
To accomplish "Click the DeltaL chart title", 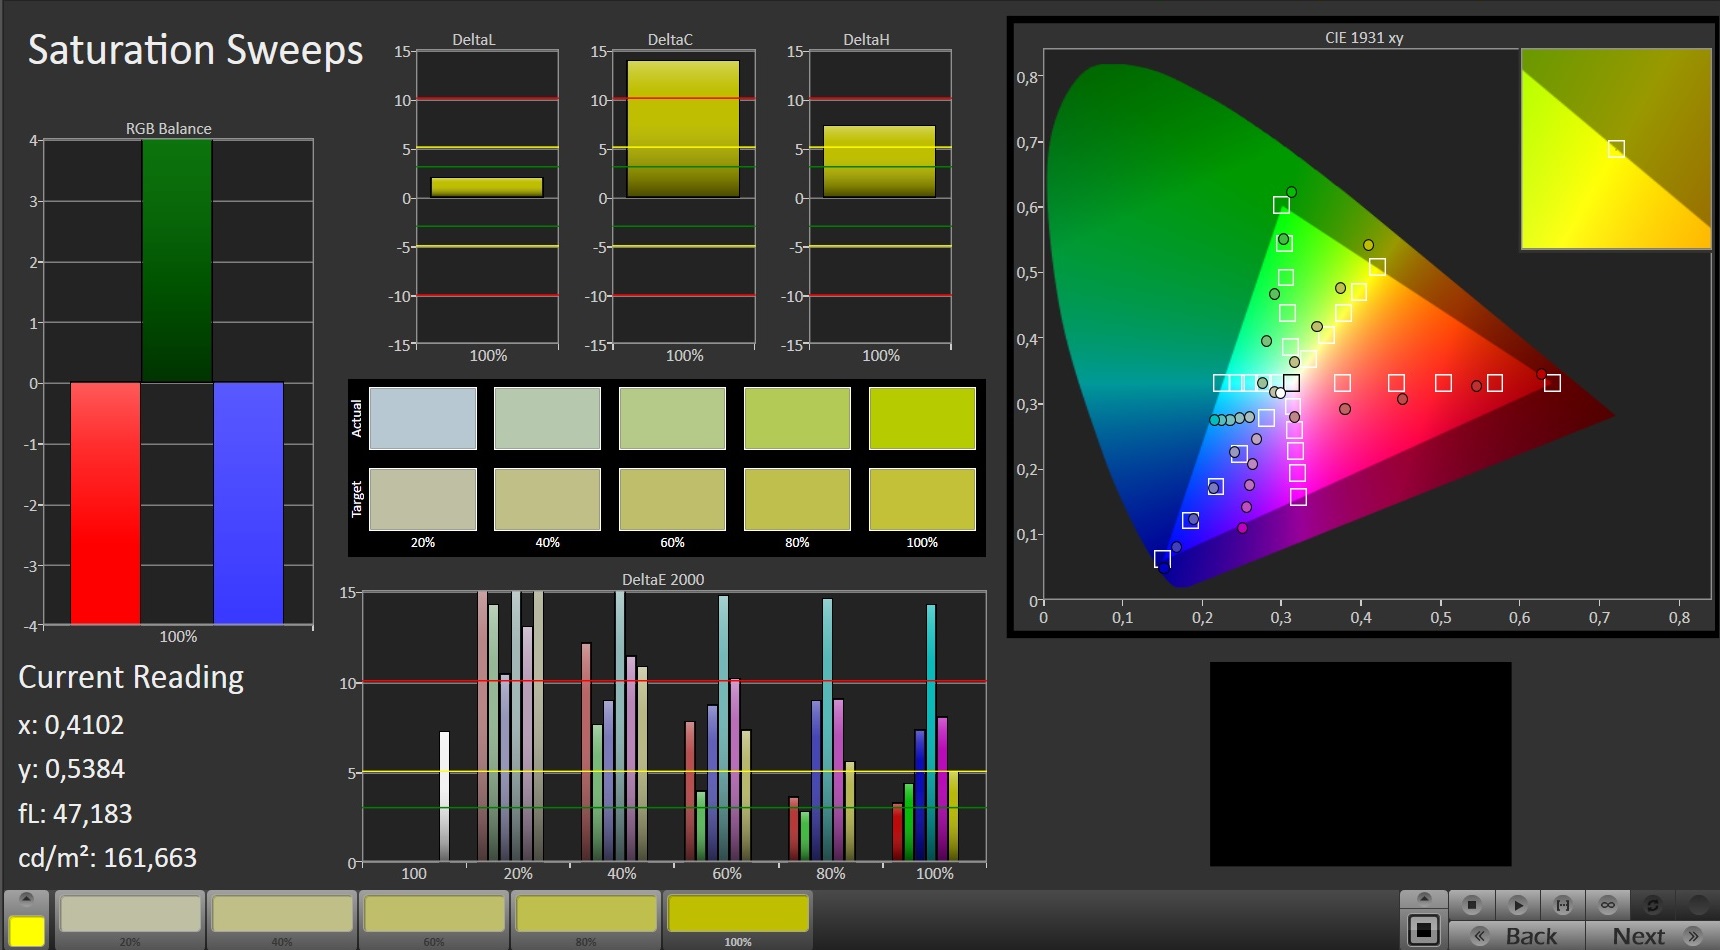I will [x=473, y=40].
